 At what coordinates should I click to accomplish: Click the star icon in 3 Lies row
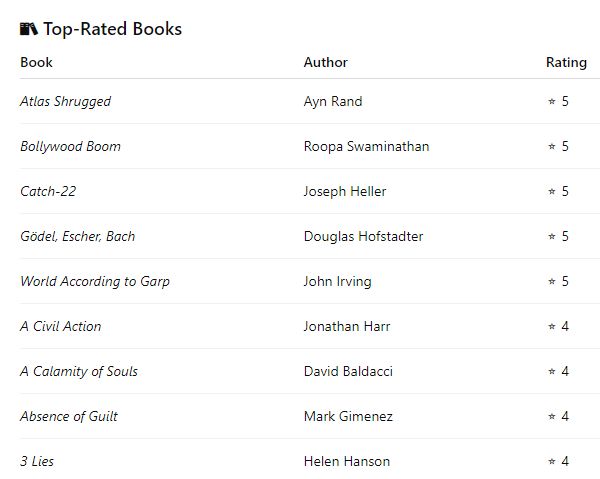[x=551, y=462]
